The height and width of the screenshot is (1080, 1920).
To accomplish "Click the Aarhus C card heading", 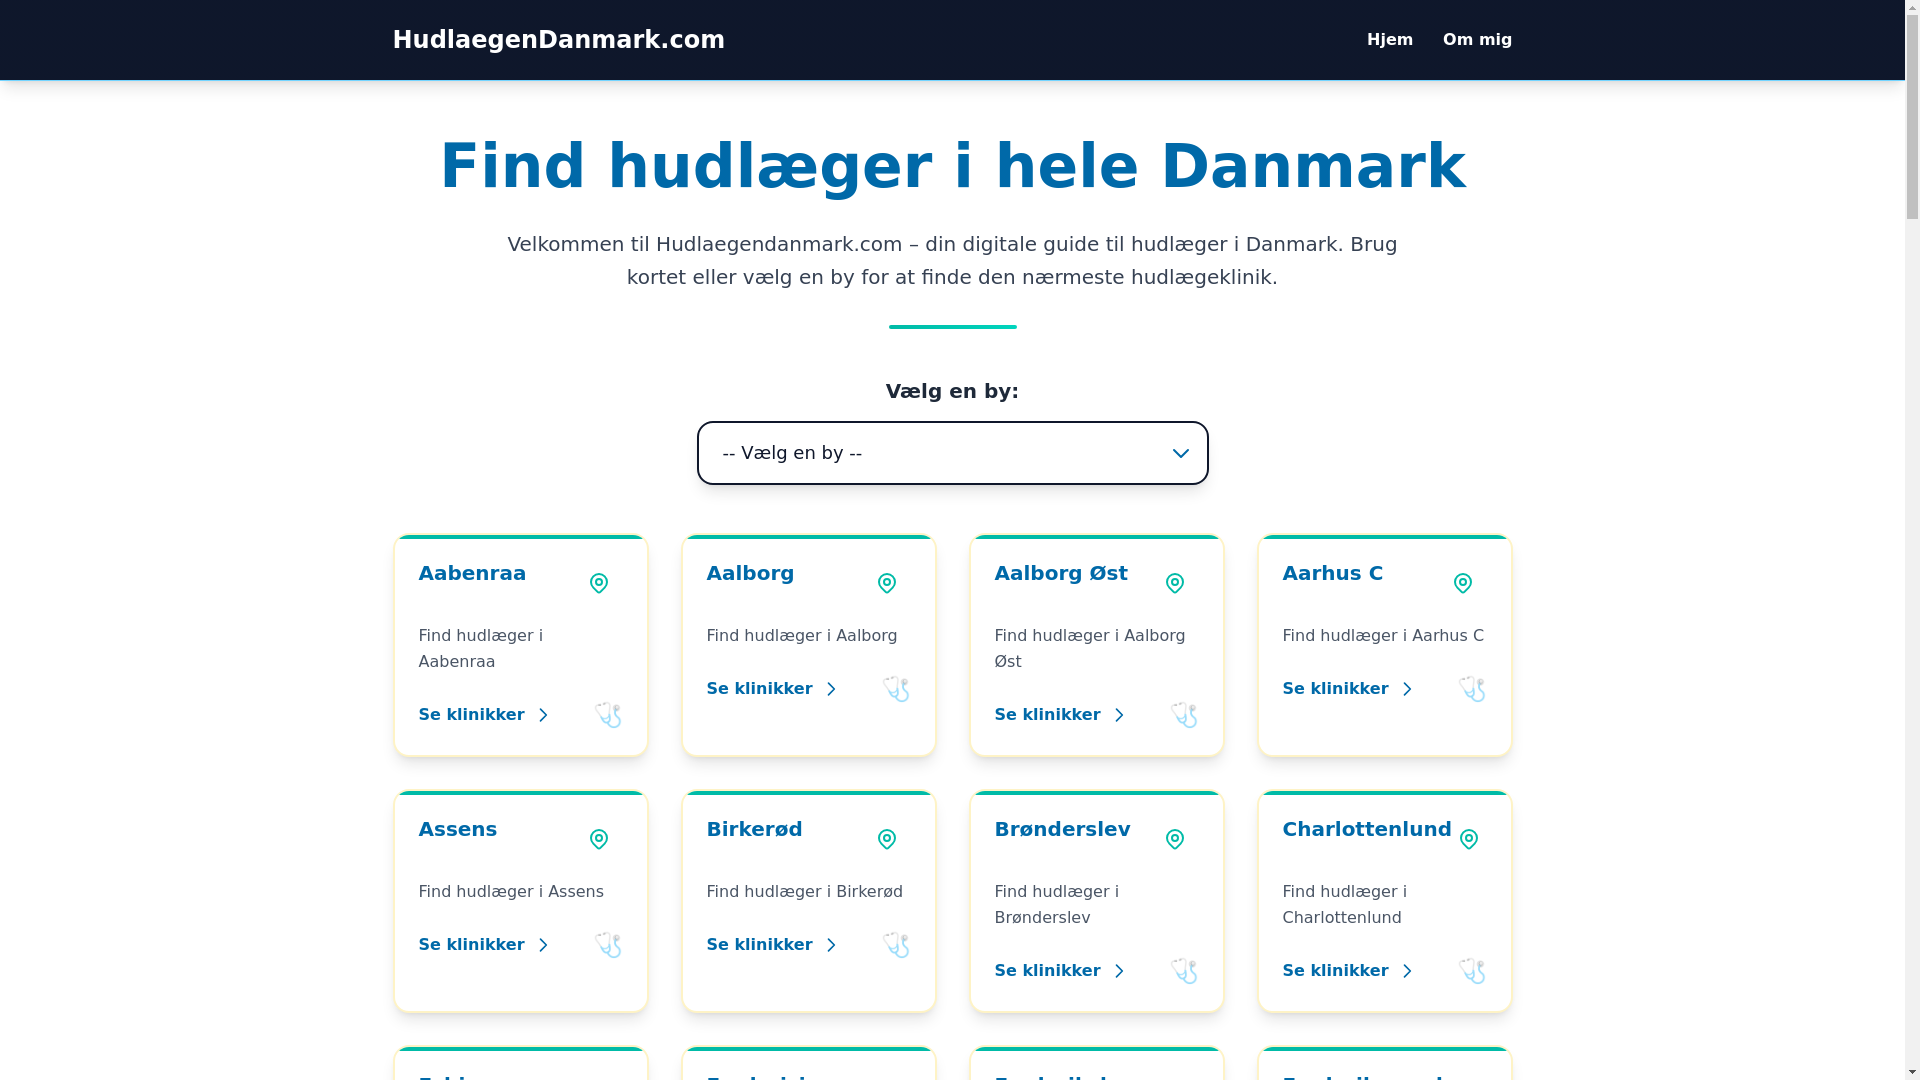I will click(1333, 573).
